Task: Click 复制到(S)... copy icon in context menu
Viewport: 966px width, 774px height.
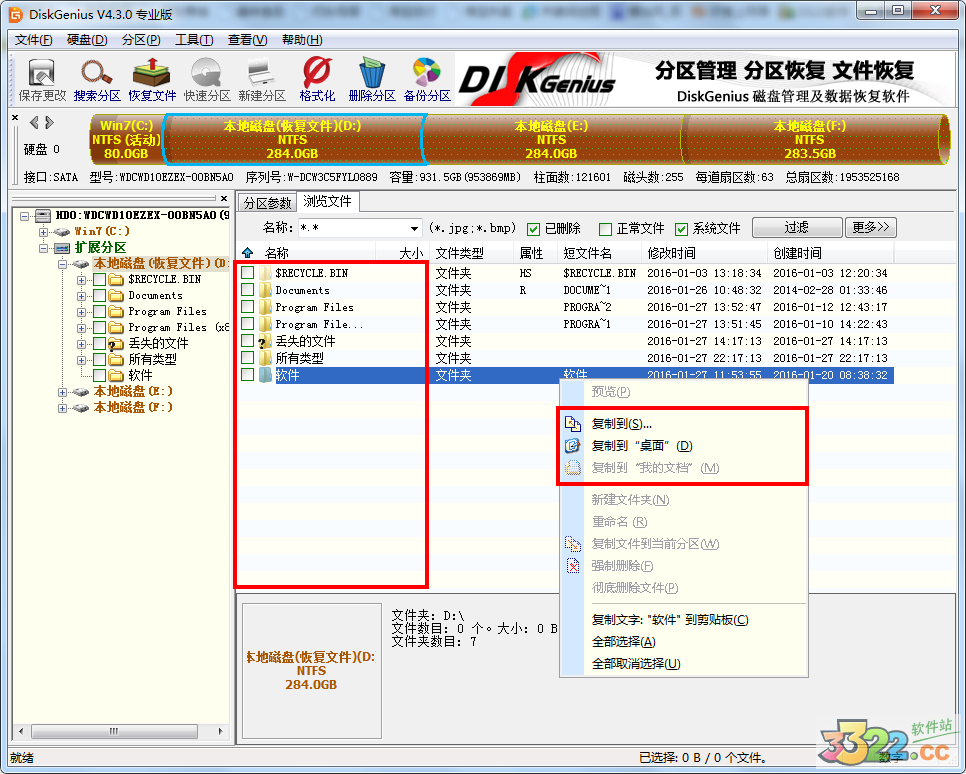Action: click(x=573, y=423)
